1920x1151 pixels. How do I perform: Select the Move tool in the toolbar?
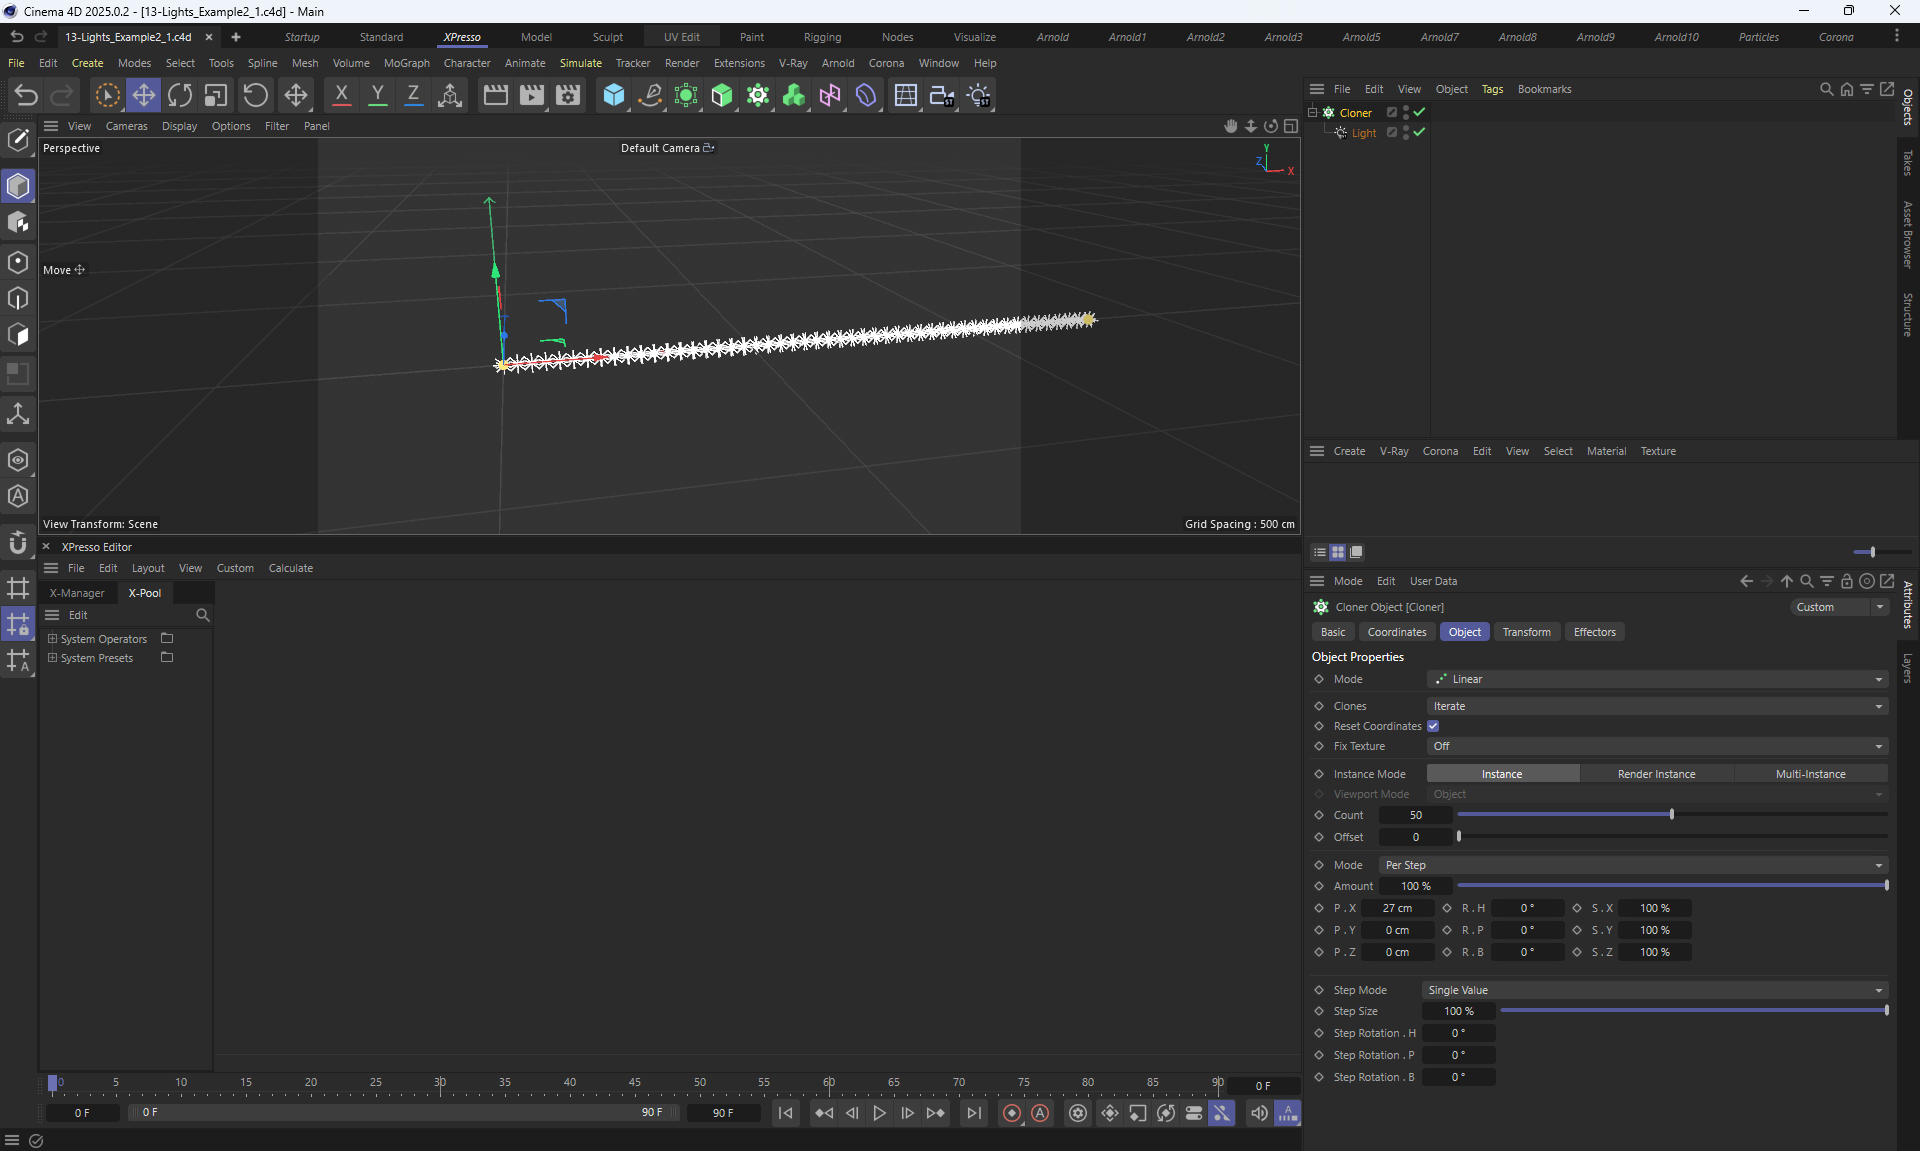coord(144,95)
